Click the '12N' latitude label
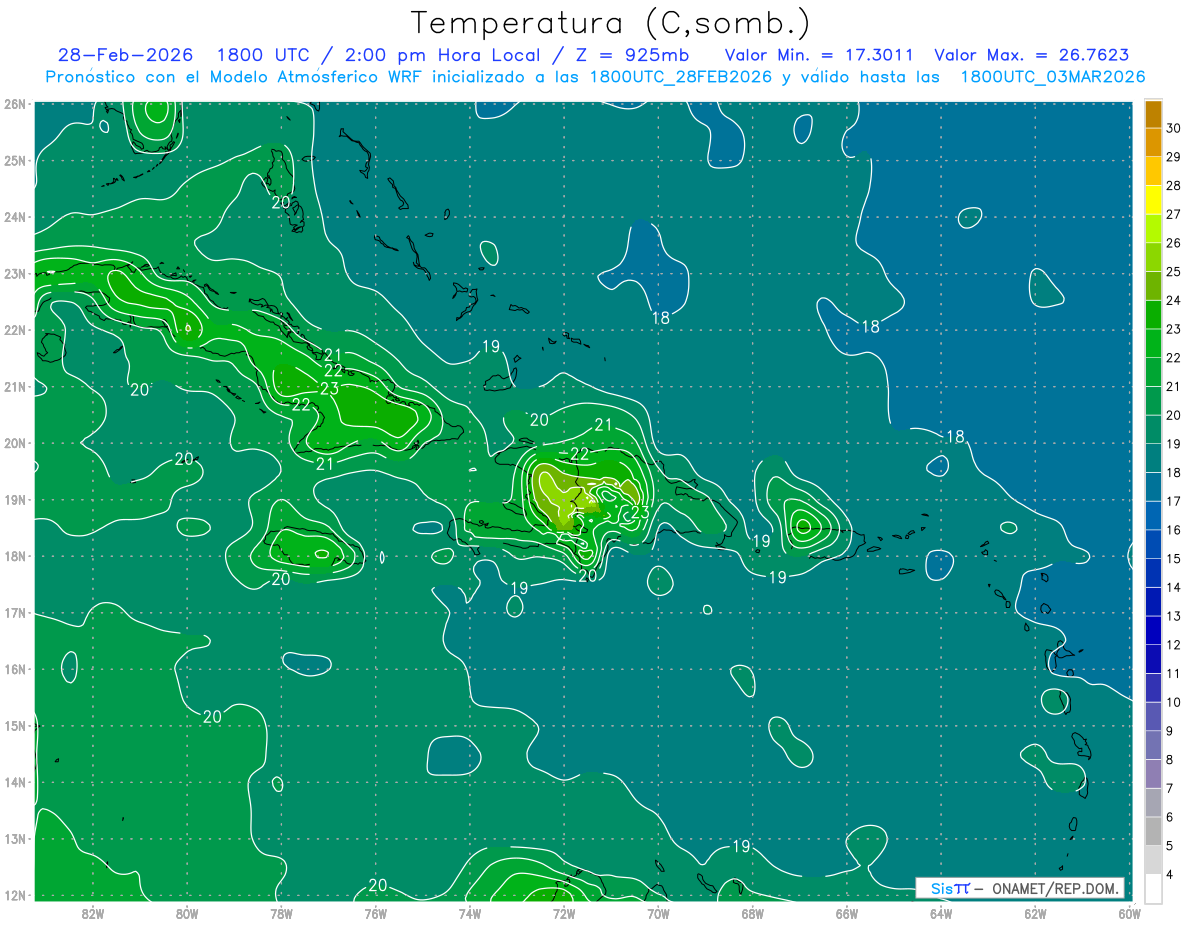Viewport: 1200px width, 927px height. [15, 895]
